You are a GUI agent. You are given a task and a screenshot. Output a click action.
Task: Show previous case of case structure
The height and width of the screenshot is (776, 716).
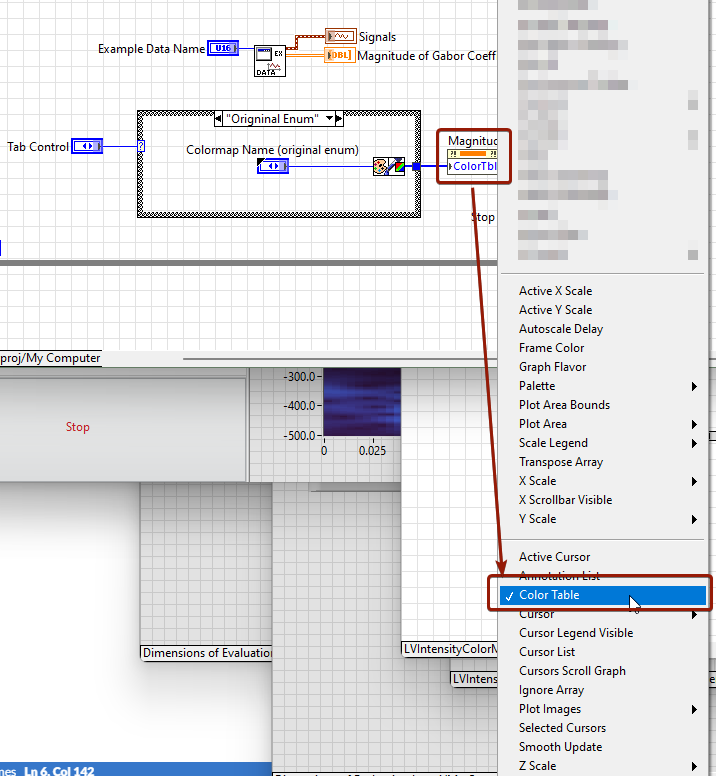point(218,119)
